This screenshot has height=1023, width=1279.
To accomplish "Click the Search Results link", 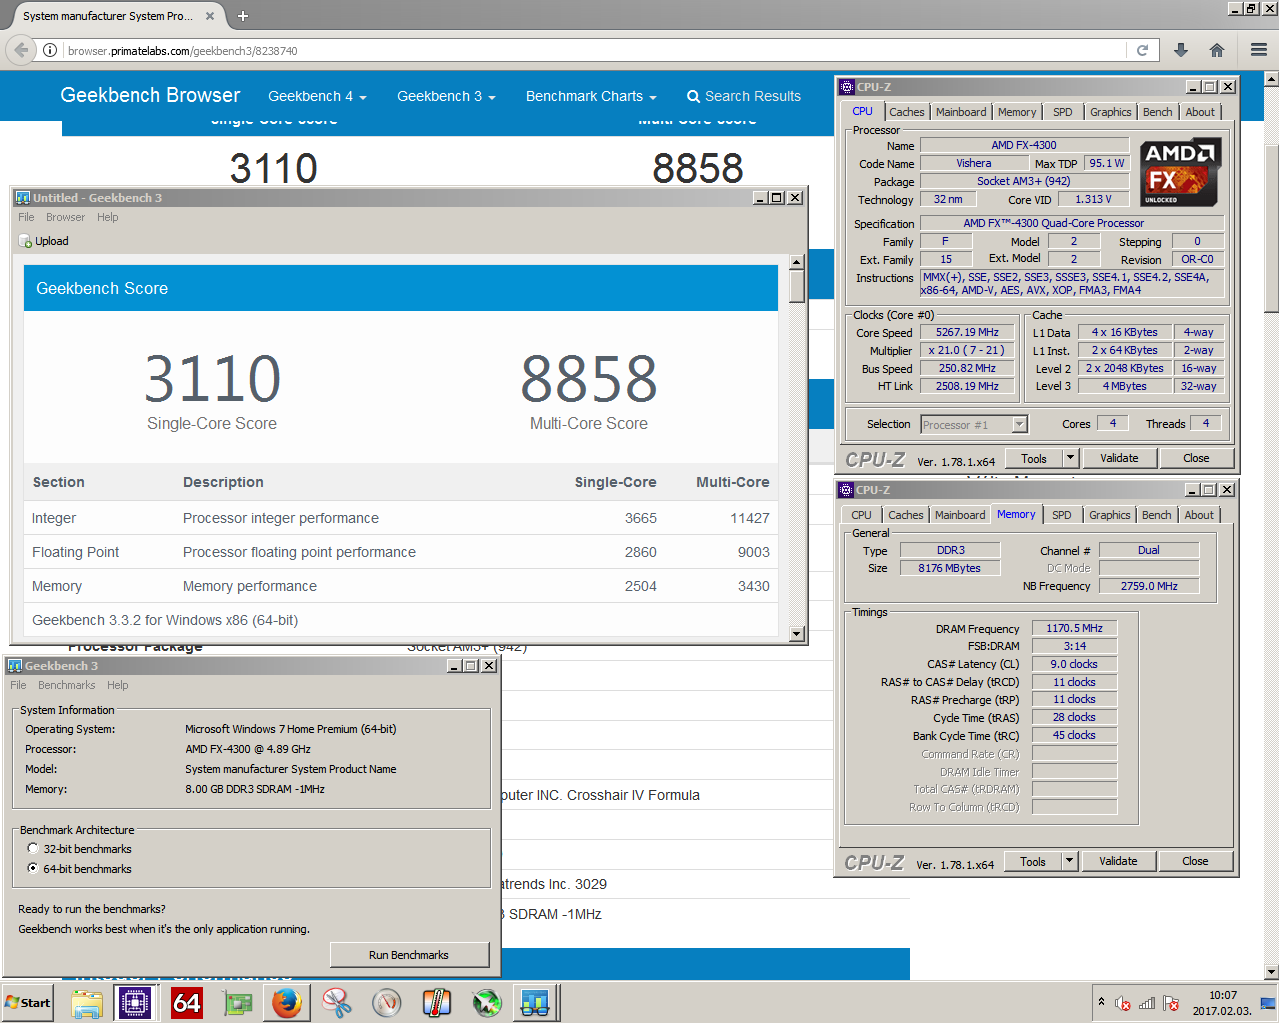I will 744,96.
